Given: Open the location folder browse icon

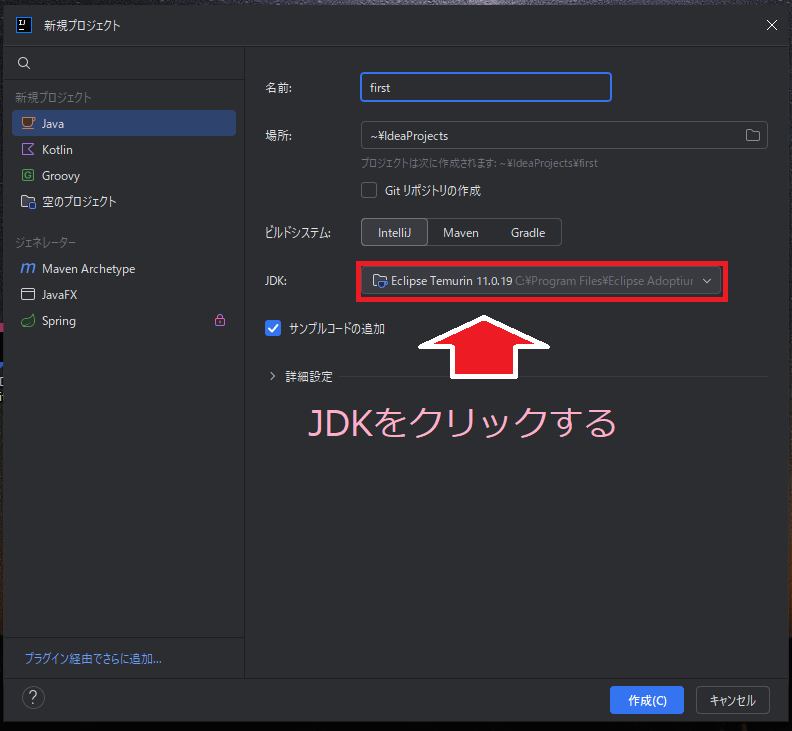Looking at the screenshot, I should point(753,135).
